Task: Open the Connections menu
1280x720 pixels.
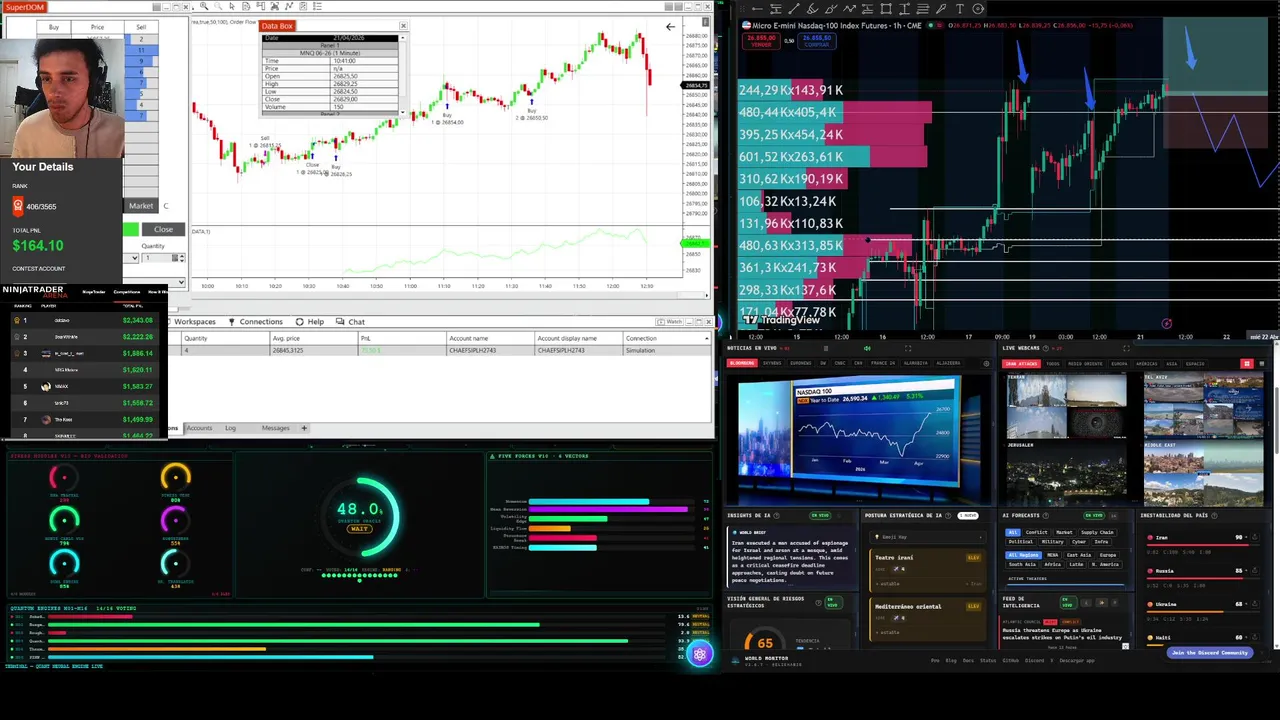Action: click(256, 322)
